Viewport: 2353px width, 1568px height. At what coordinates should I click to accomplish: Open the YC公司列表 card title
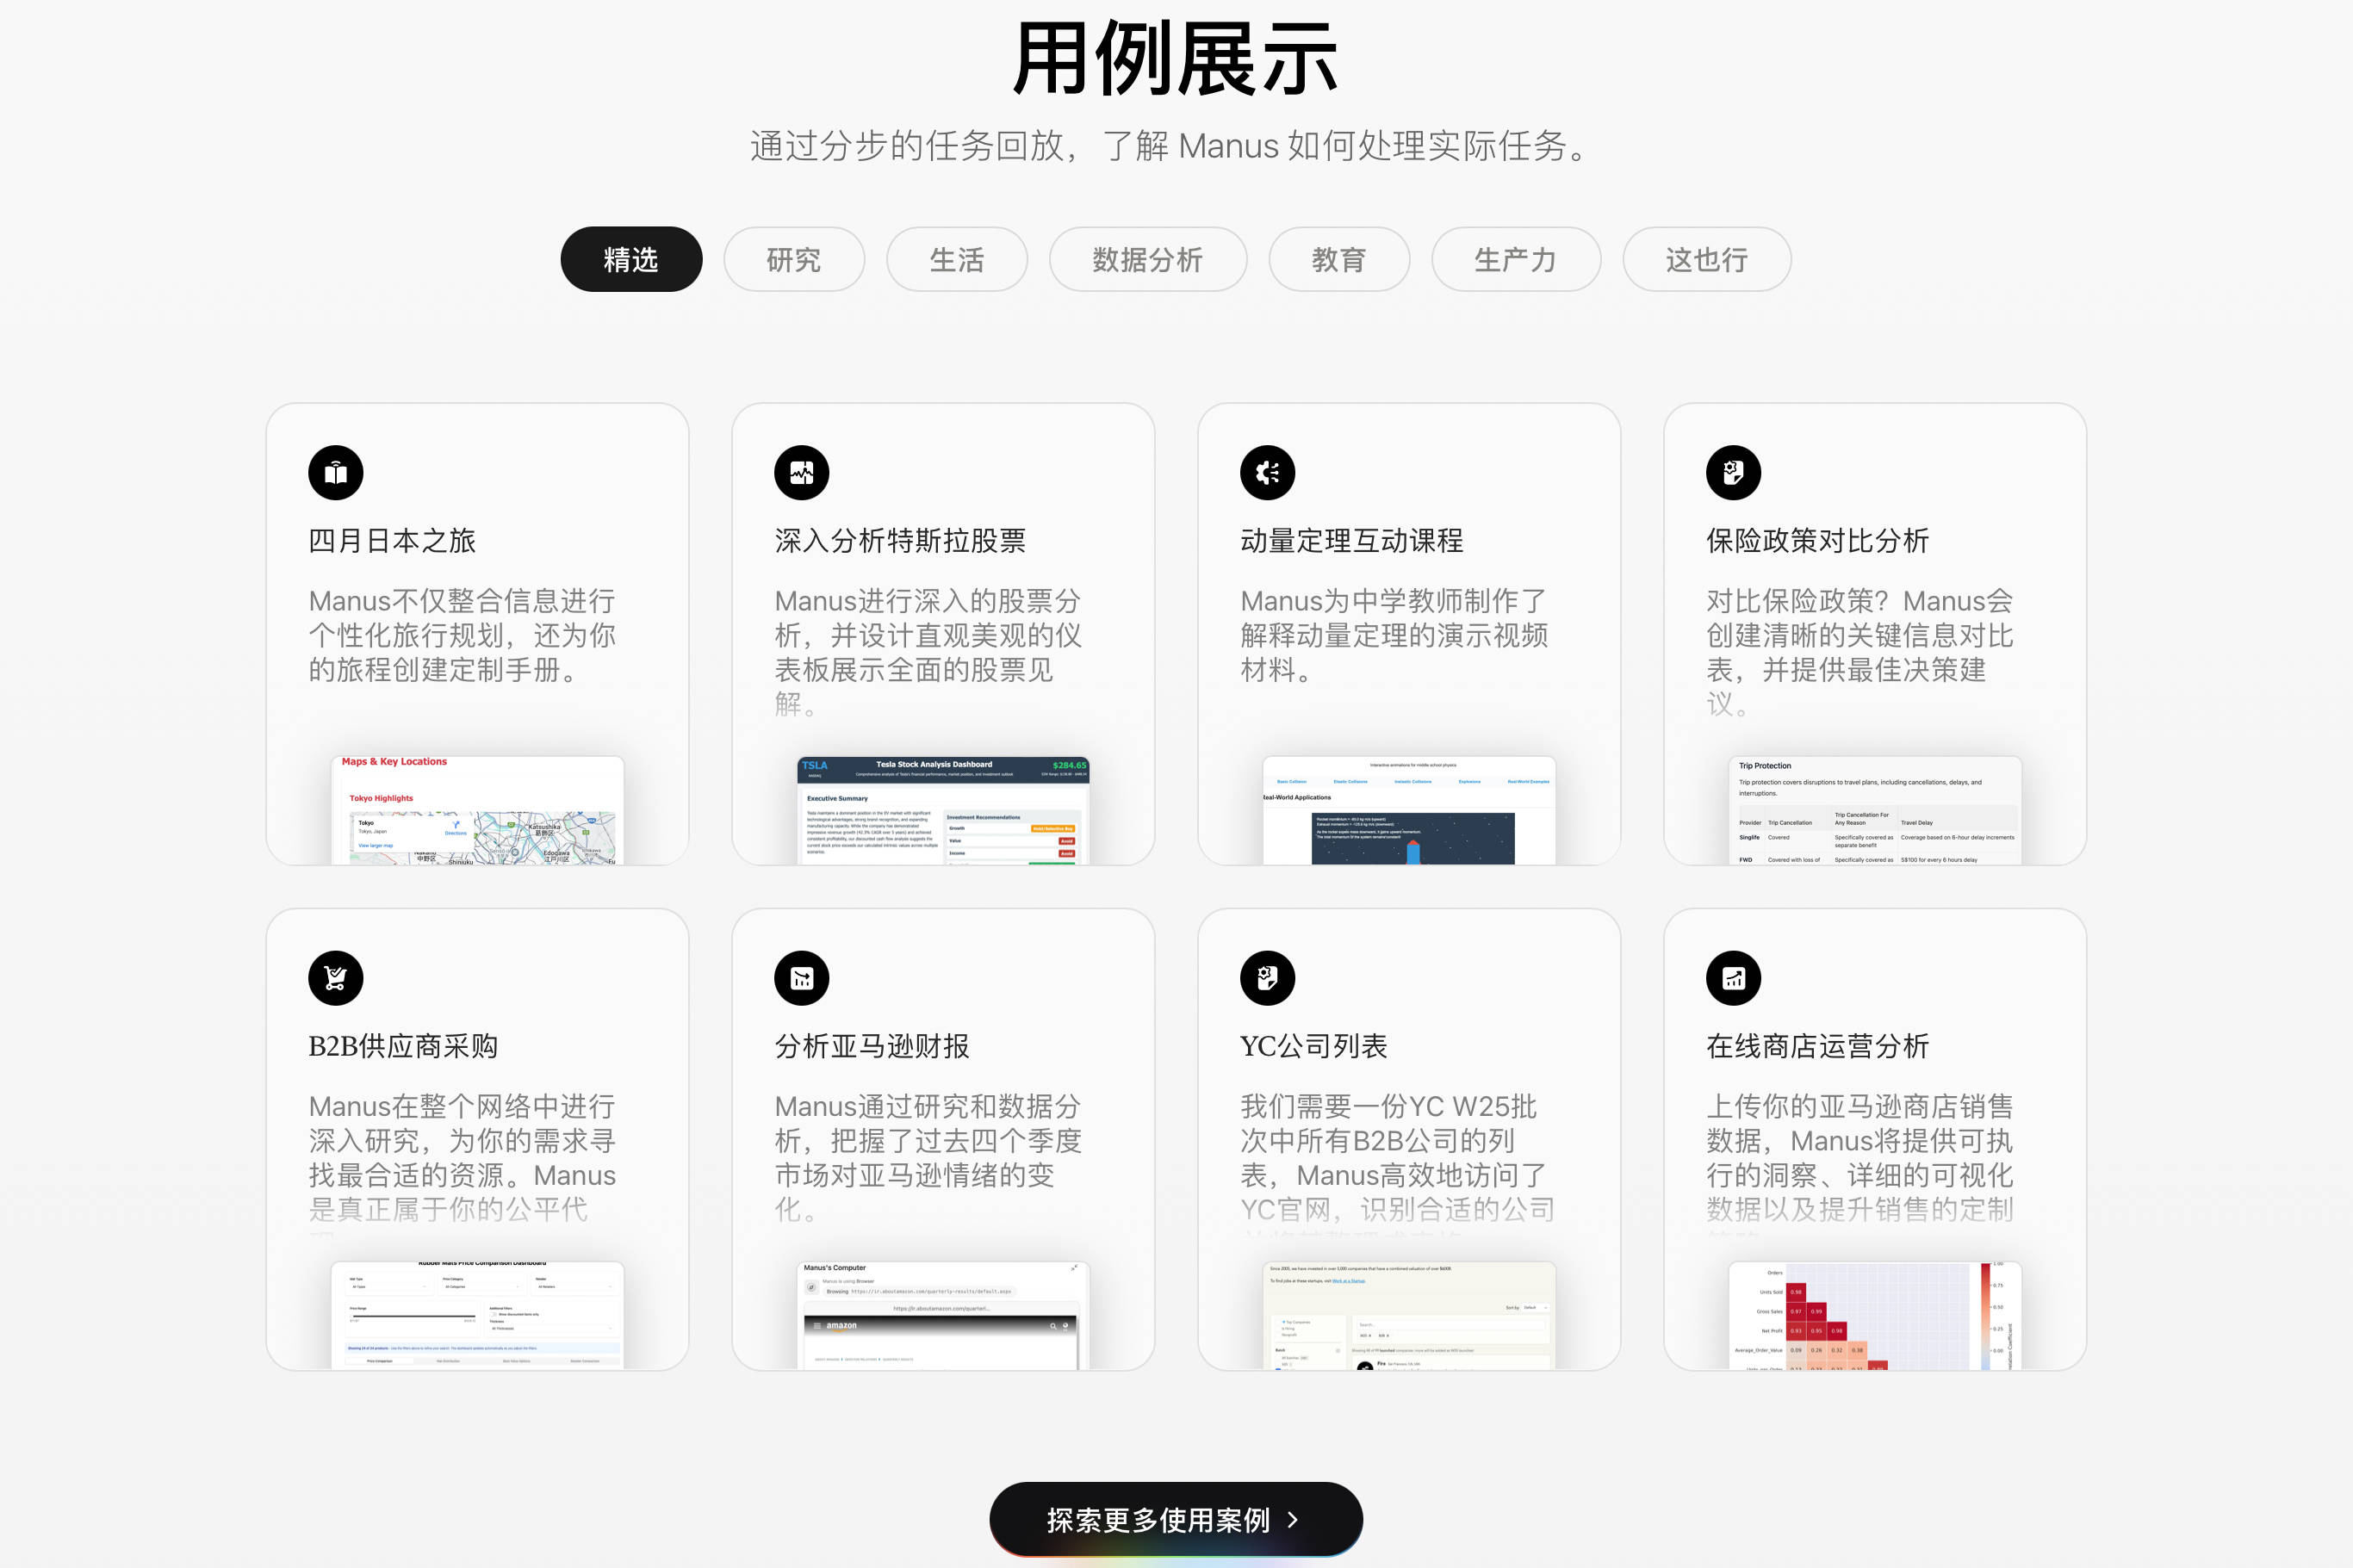click(x=1314, y=1046)
